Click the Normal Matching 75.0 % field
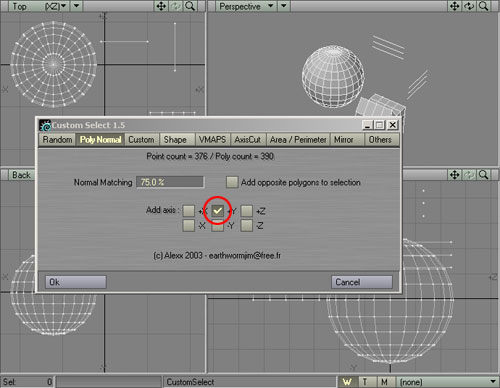This screenshot has height=388, width=500. (170, 182)
